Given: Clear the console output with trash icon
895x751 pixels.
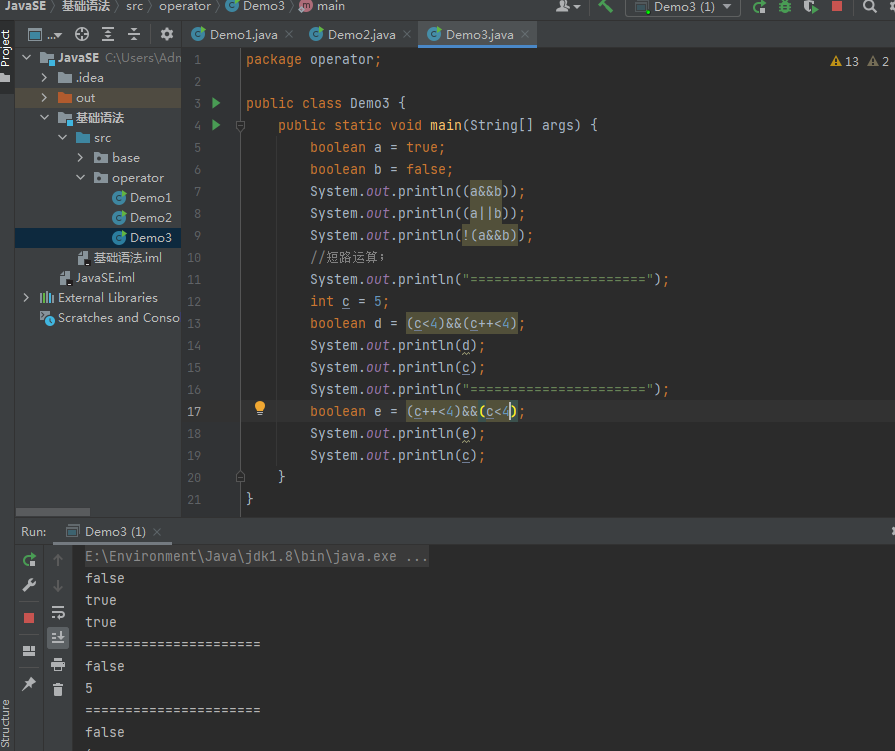Looking at the screenshot, I should (x=58, y=689).
